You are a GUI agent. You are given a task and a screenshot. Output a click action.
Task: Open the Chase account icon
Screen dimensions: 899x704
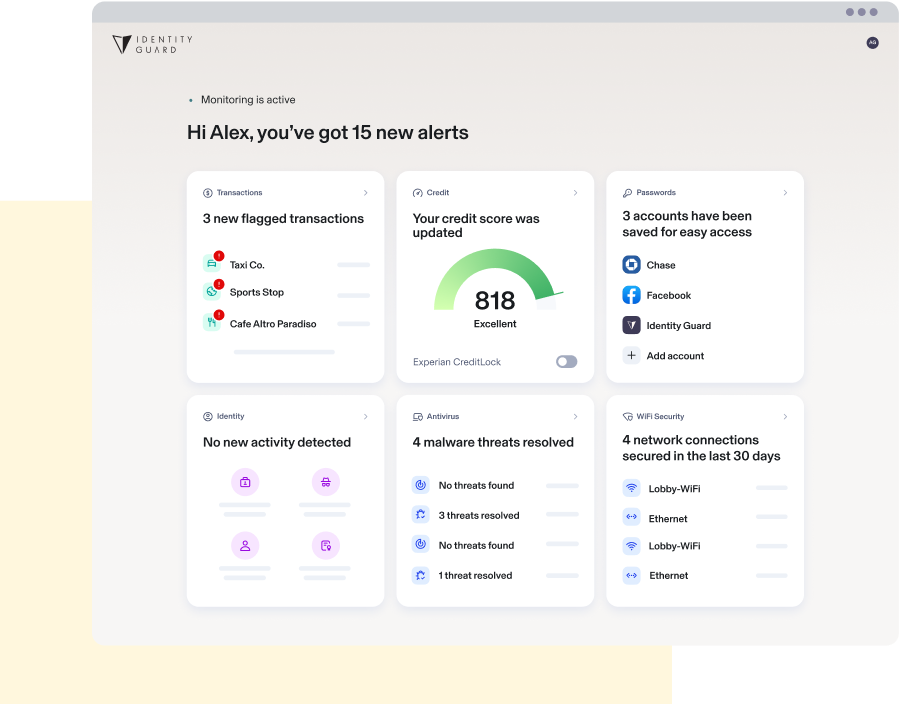tap(631, 265)
